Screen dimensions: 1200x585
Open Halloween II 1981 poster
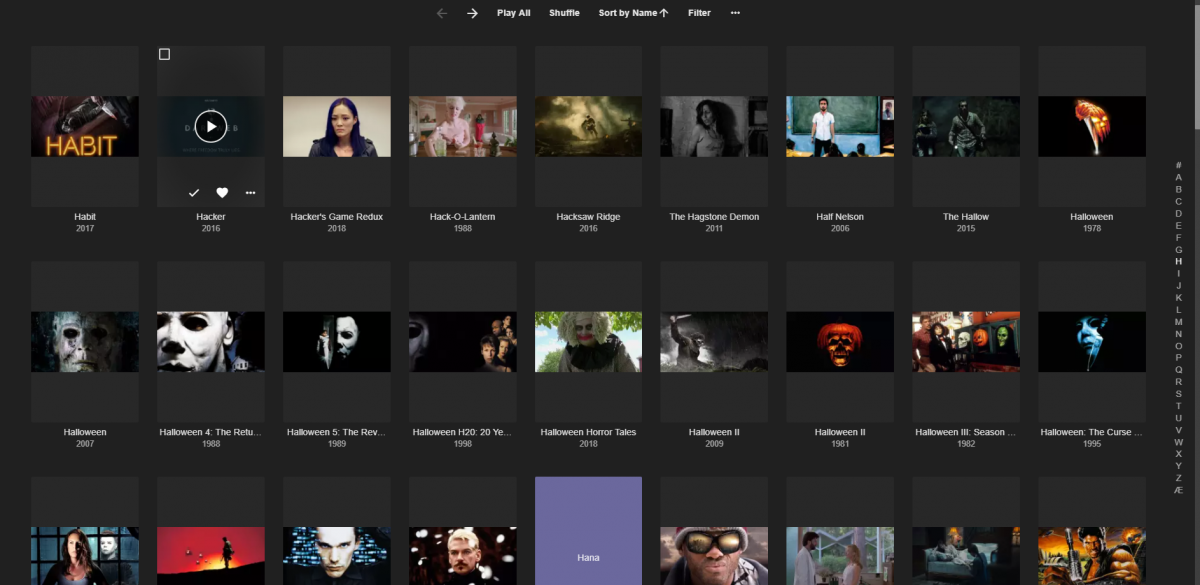(840, 342)
